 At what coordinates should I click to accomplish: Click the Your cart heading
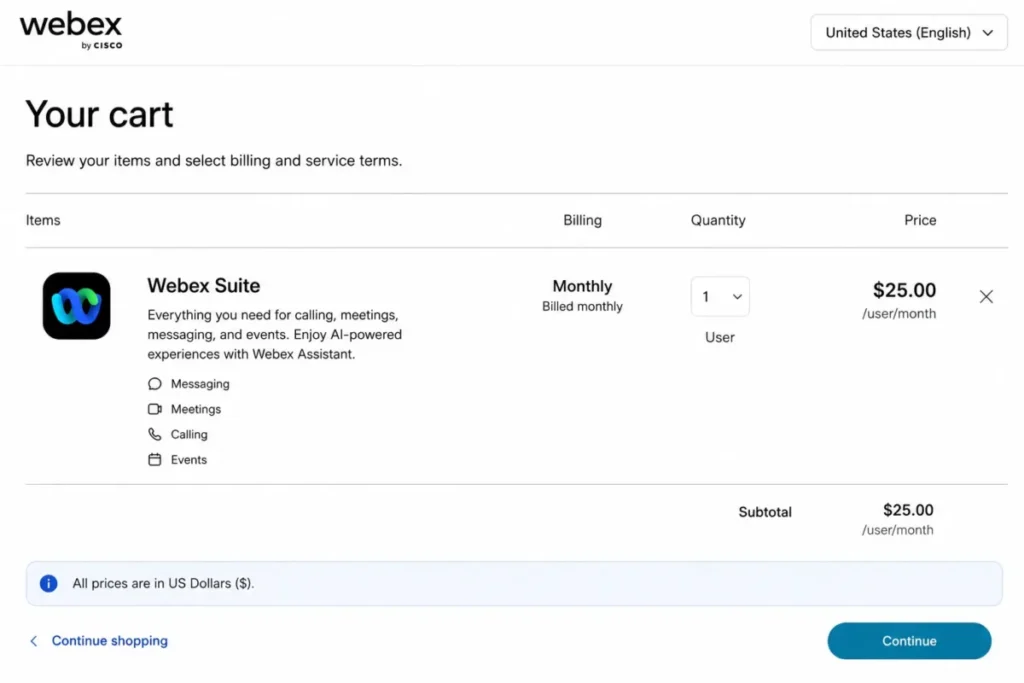(99, 114)
